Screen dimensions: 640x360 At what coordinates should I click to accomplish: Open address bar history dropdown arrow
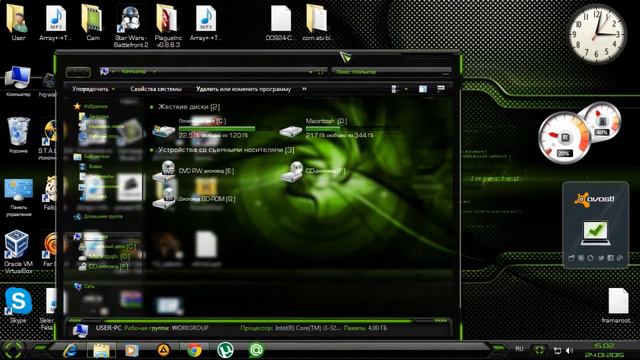tap(311, 72)
